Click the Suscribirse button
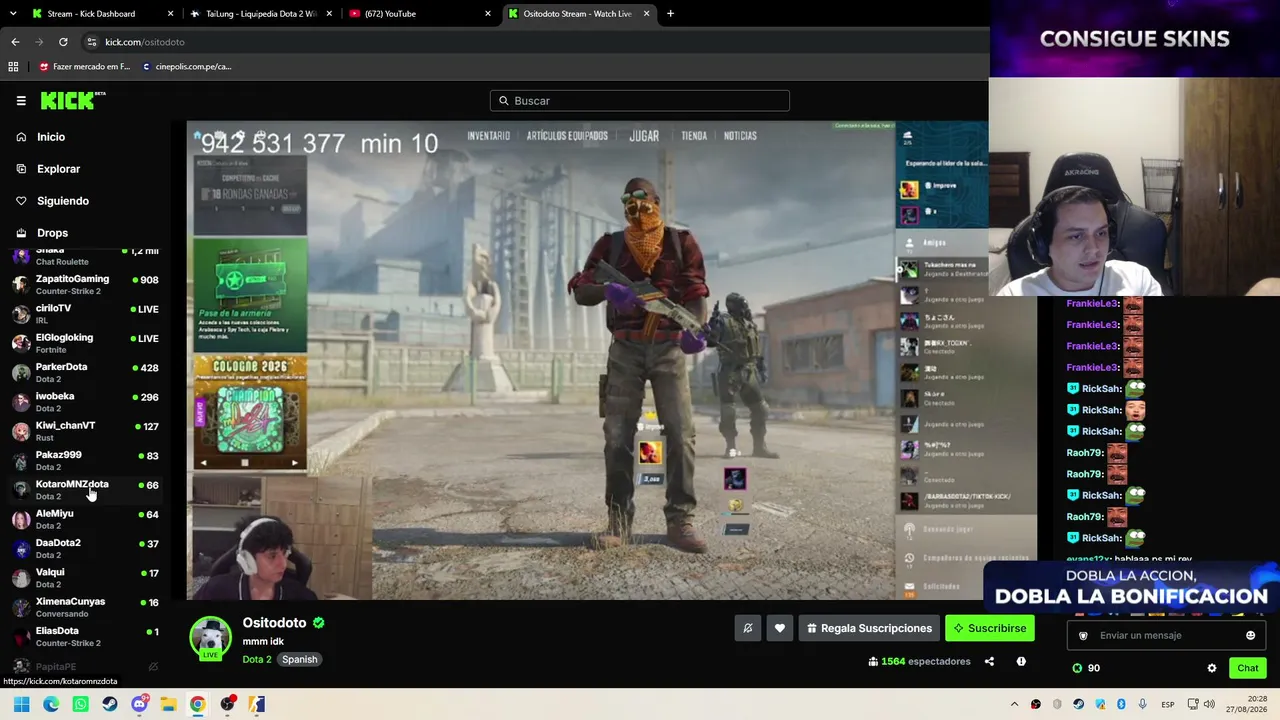Viewport: 1280px width, 720px height. pos(990,628)
